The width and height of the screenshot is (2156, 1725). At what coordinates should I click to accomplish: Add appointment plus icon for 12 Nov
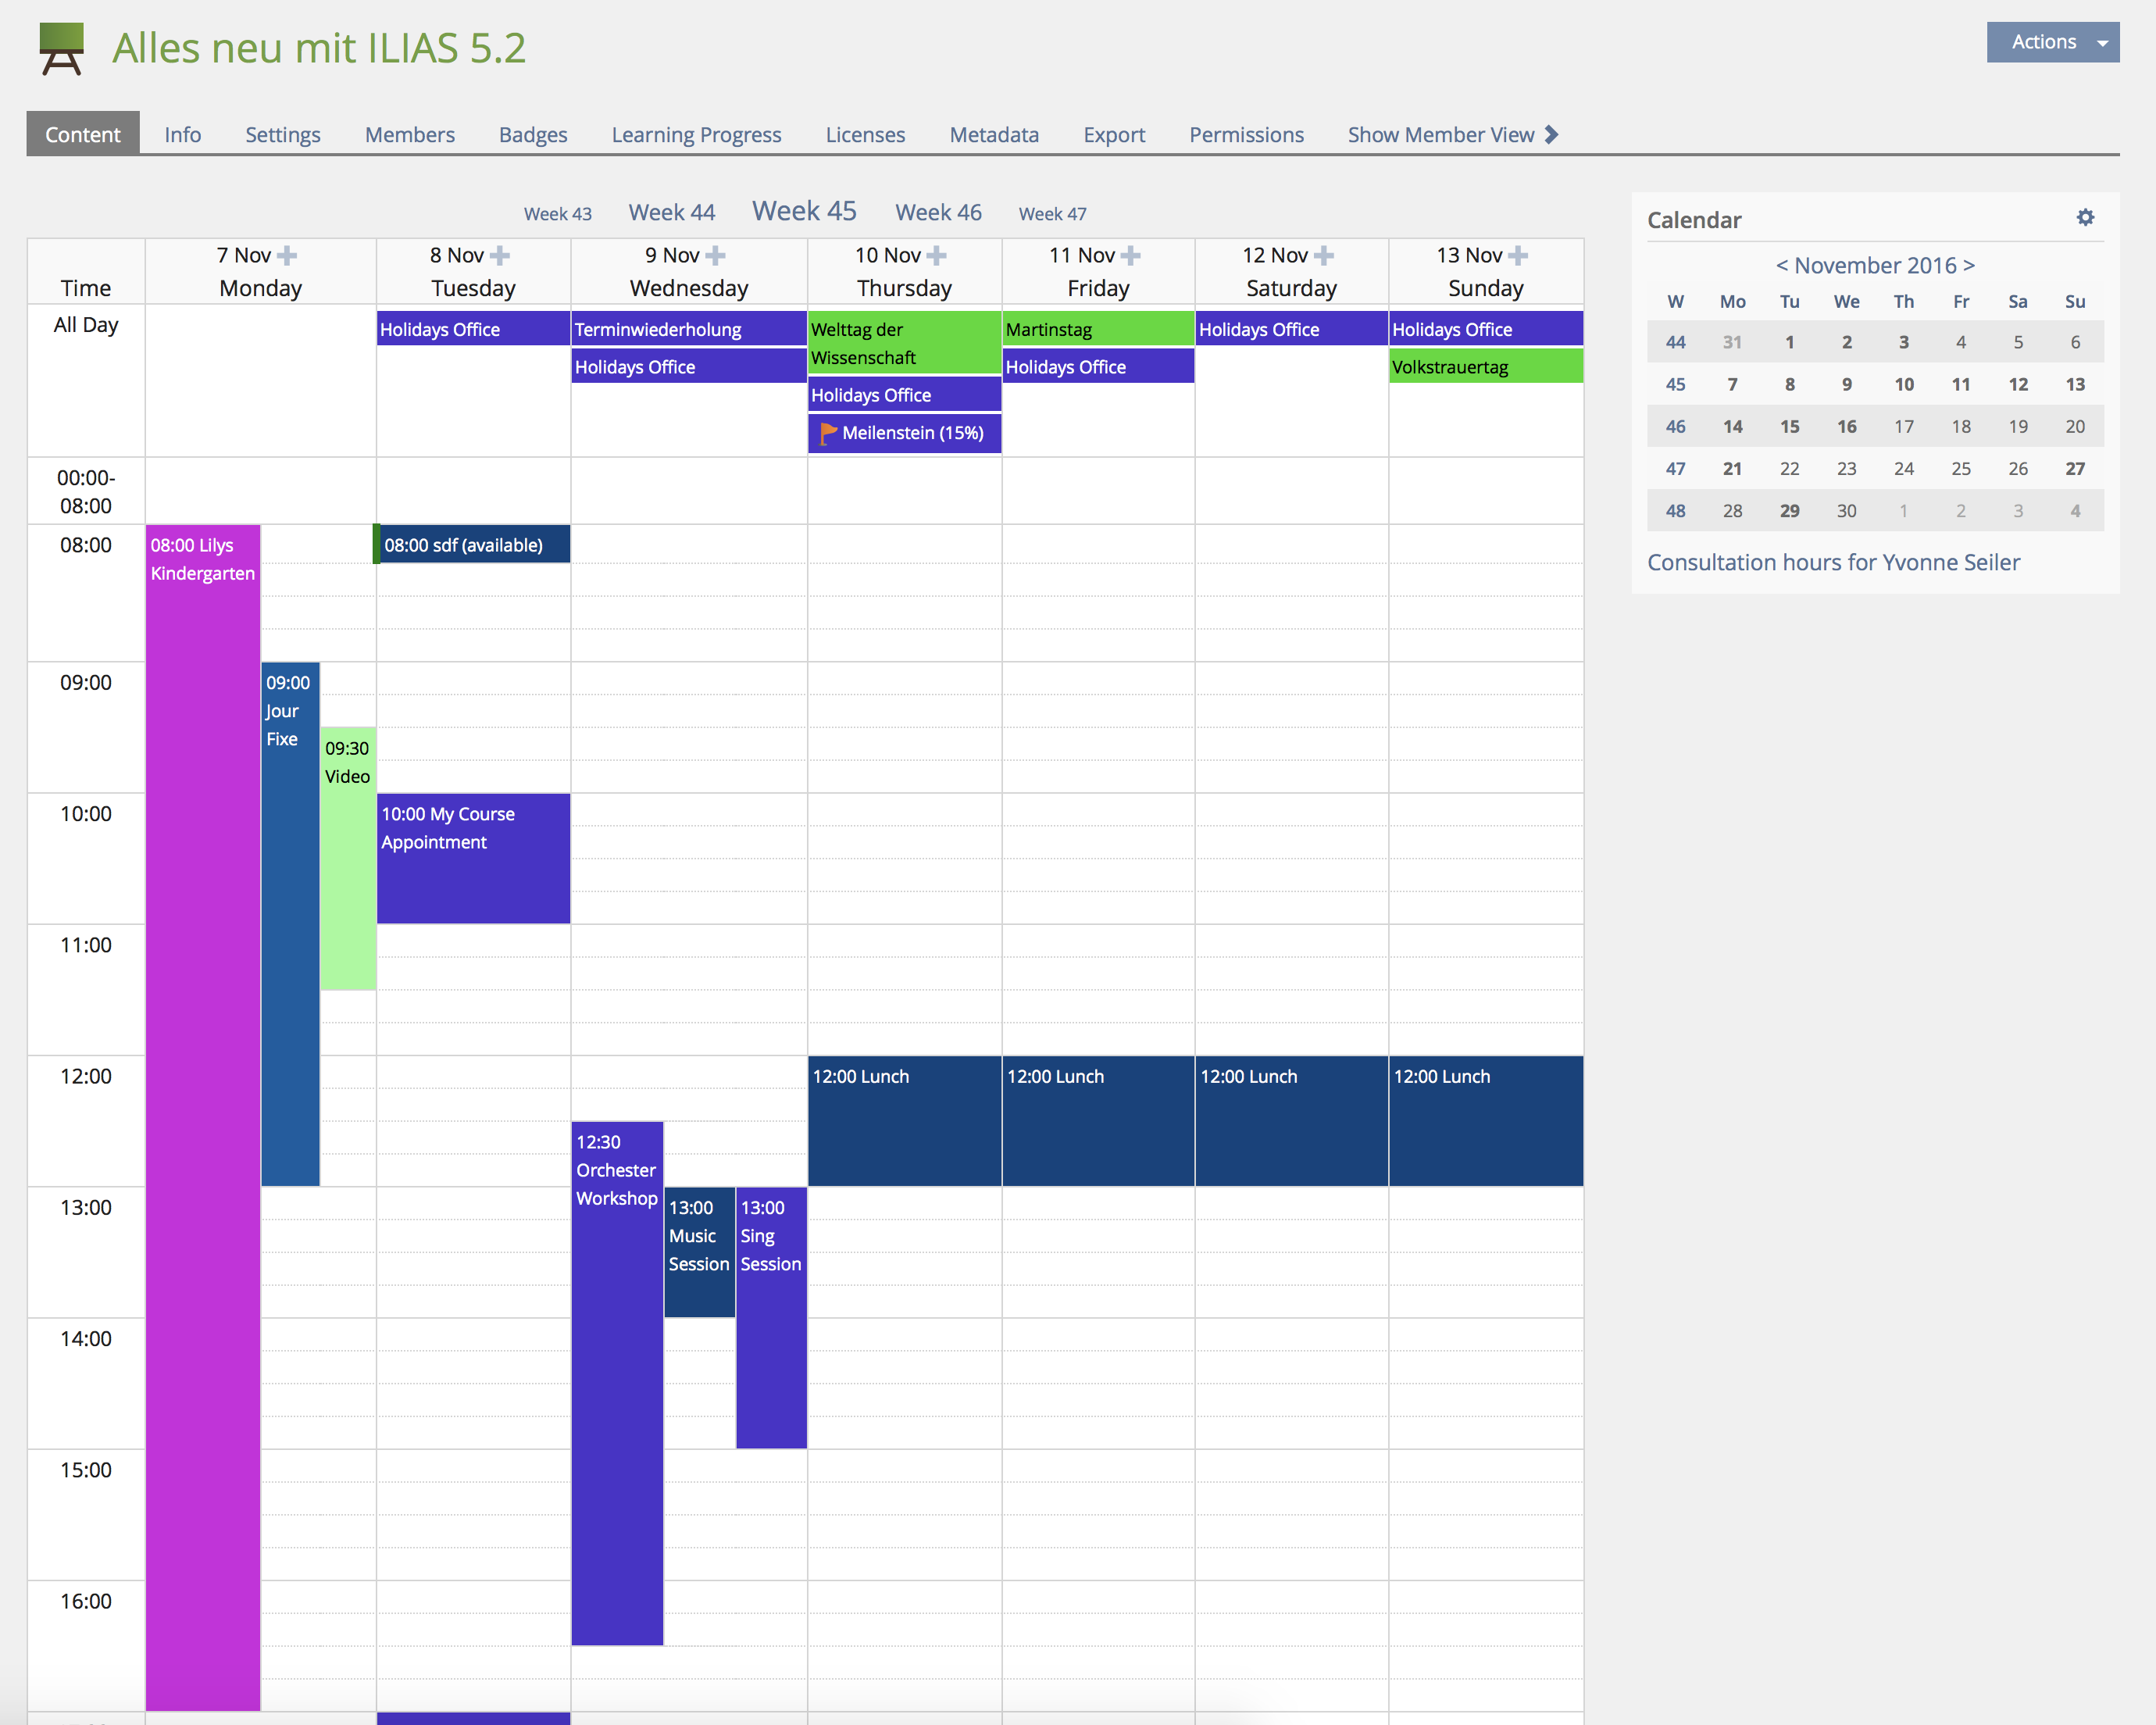pyautogui.click(x=1323, y=256)
